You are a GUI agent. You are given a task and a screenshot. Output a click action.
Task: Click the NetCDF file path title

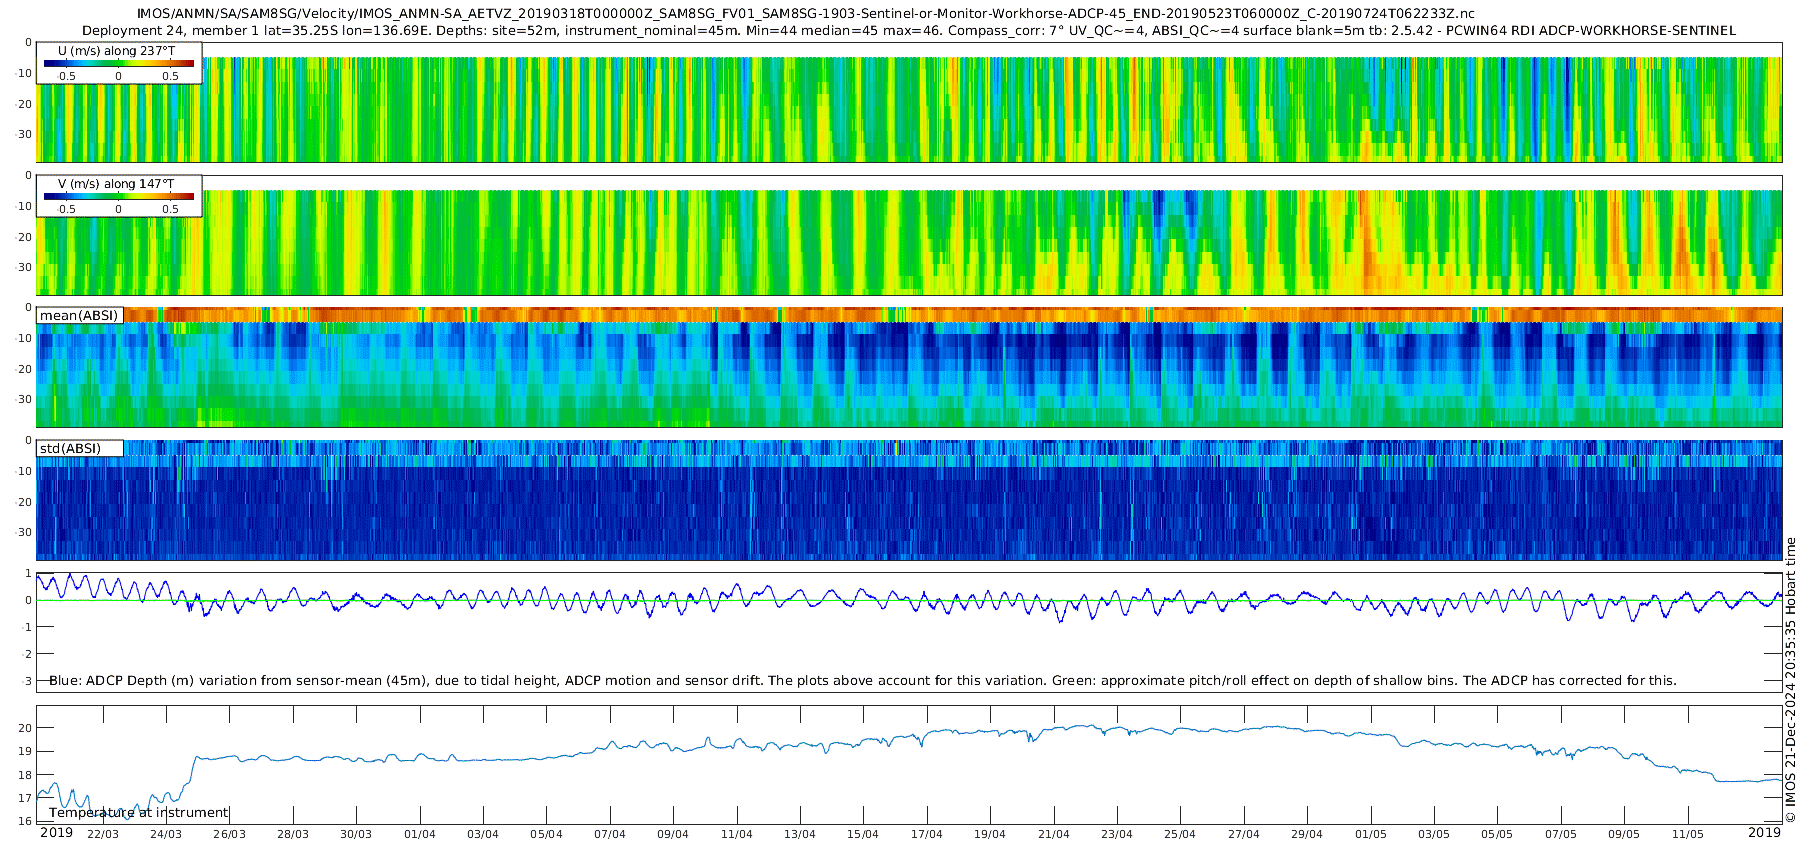click(x=805, y=14)
